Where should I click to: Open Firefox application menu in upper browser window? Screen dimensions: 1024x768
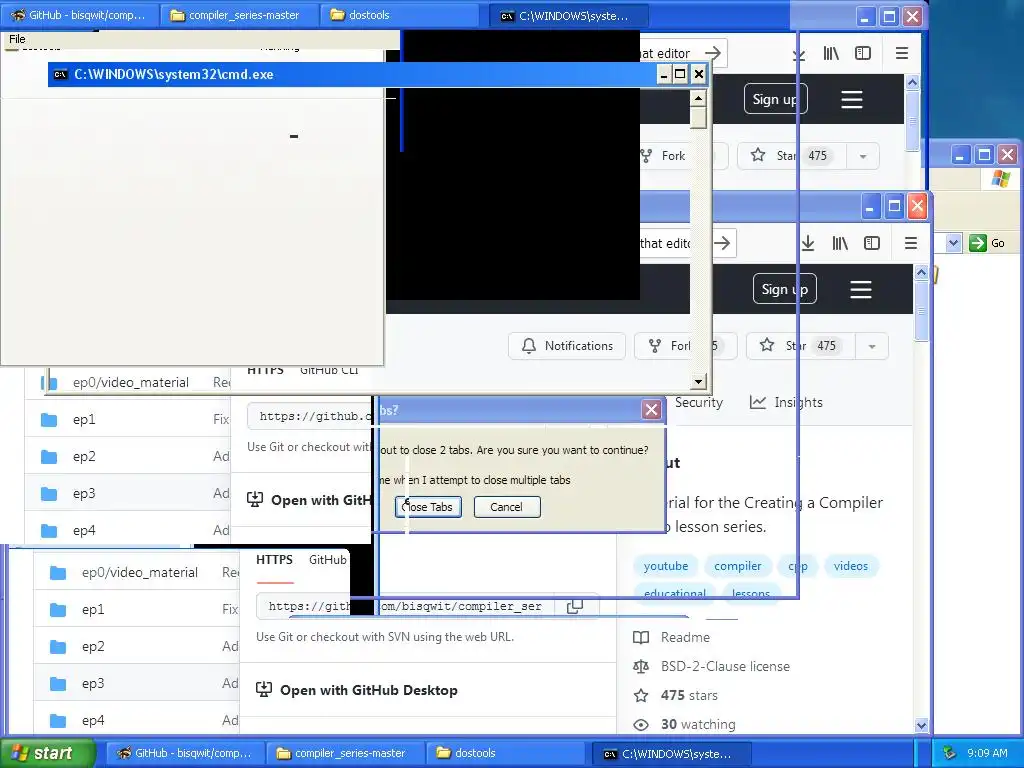[901, 54]
